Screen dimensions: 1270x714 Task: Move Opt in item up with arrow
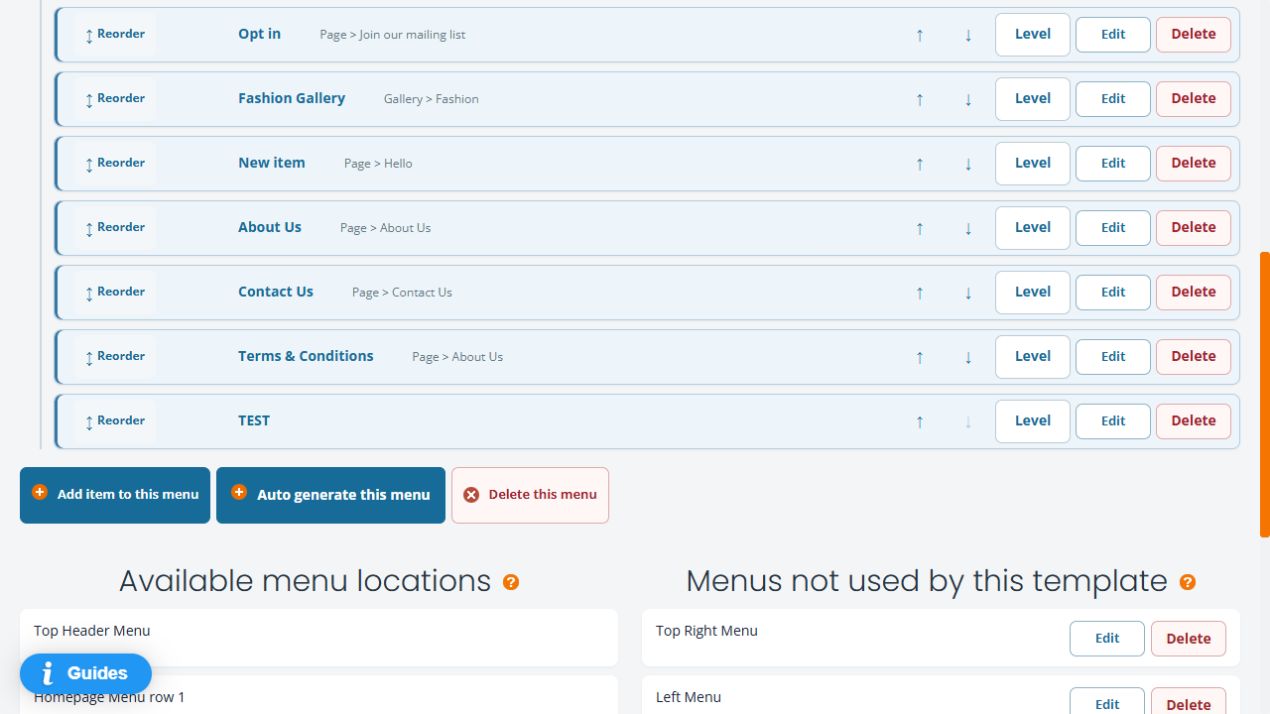(920, 35)
